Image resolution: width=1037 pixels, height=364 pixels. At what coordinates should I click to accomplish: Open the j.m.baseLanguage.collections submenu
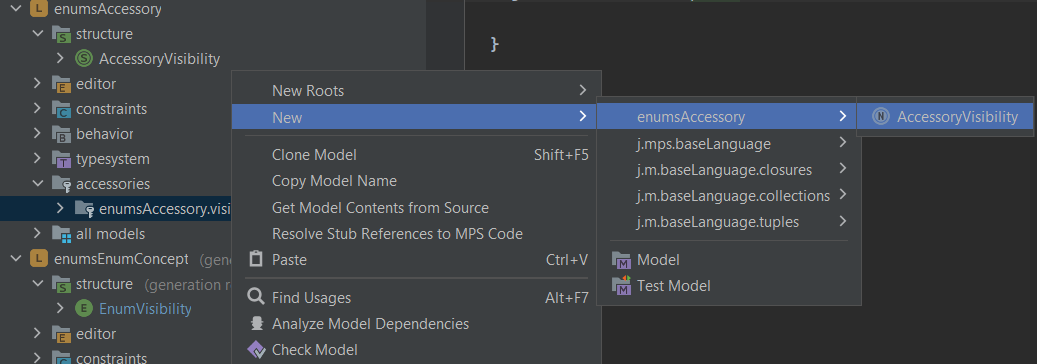(729, 195)
